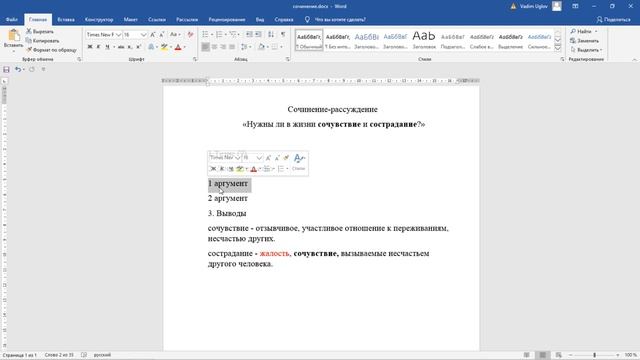Increase font size in the ribbon

(153, 35)
